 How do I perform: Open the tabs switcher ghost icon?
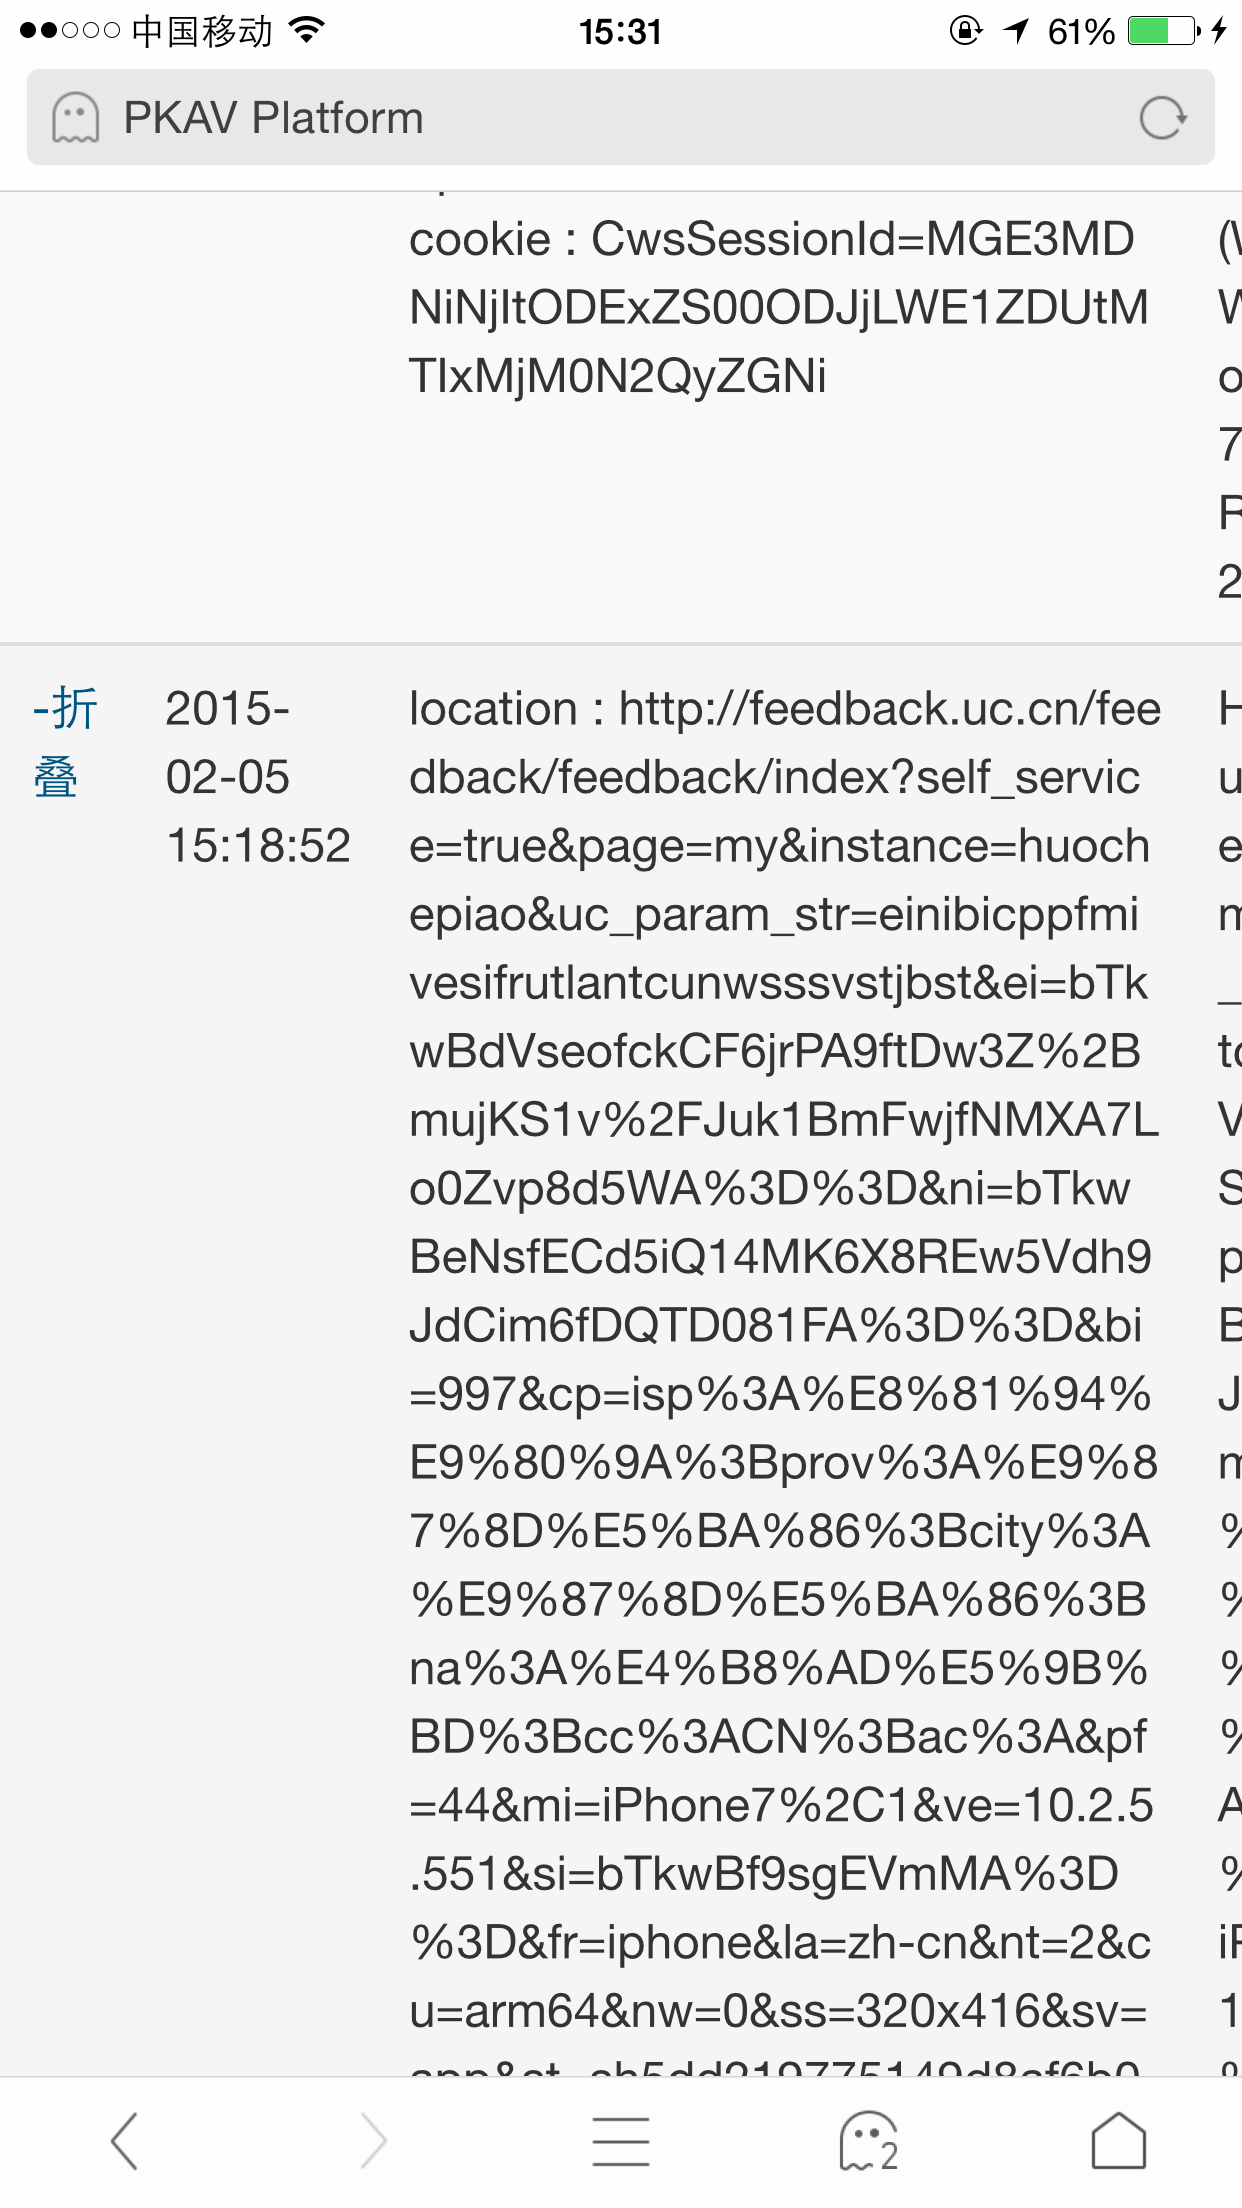869,2141
